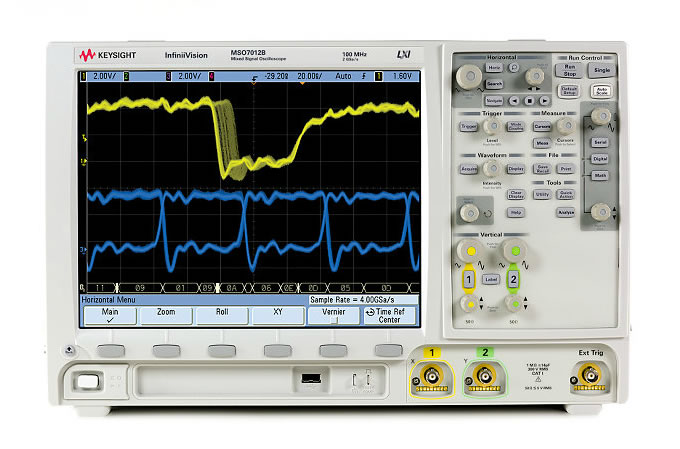Open the Acquire waveform menu
Viewport: 680px width, 449px height.
pos(468,169)
